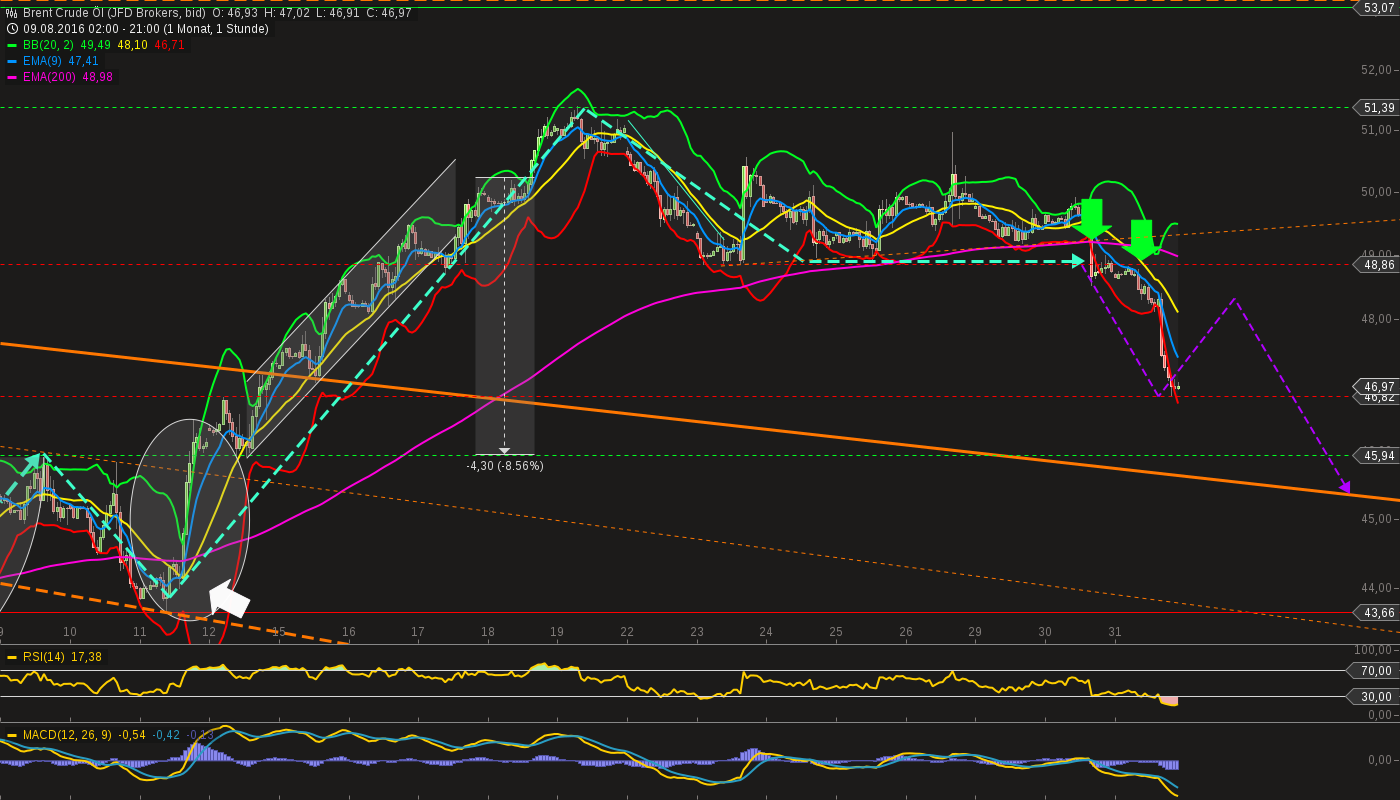Click the date label '10' on the time axis
This screenshot has height=800, width=1400.
pos(70,632)
